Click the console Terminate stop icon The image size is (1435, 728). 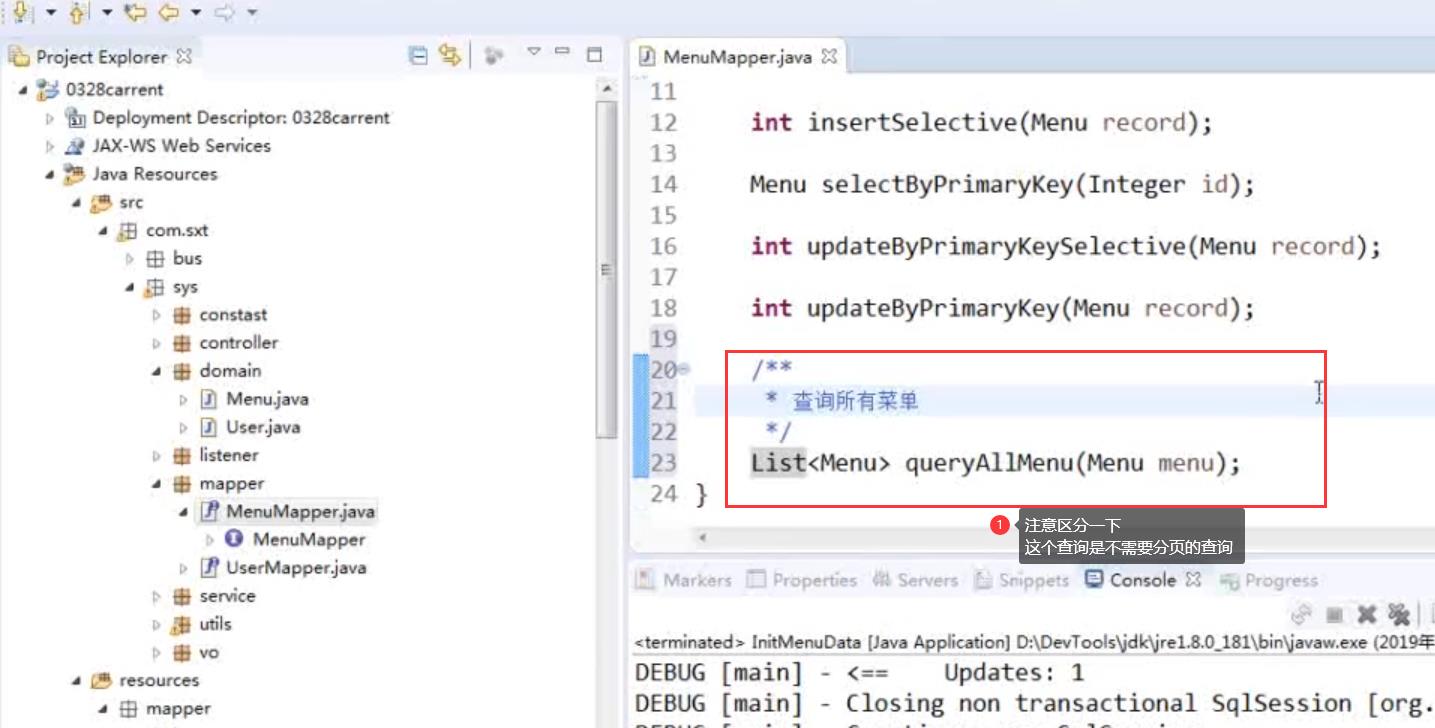pos(1334,614)
